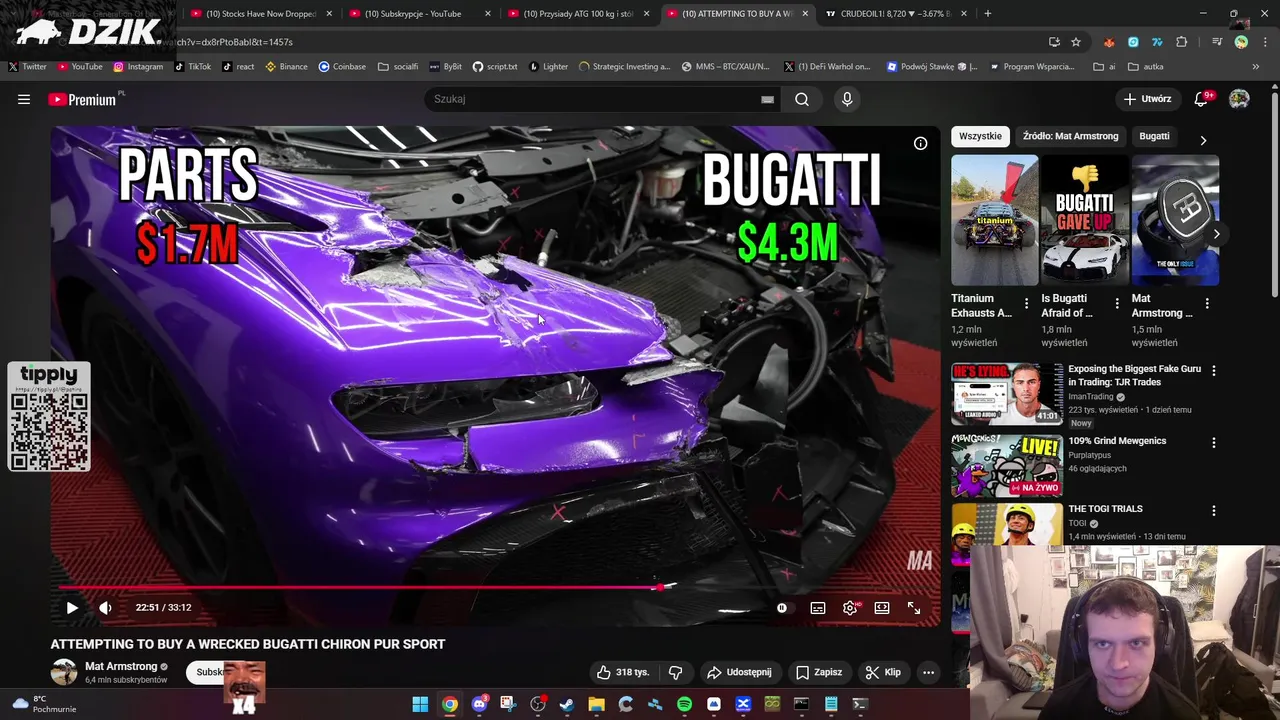Viewport: 1280px width, 720px height.
Task: Open options for Is Bugatti Afraid short
Action: pyautogui.click(x=1117, y=303)
